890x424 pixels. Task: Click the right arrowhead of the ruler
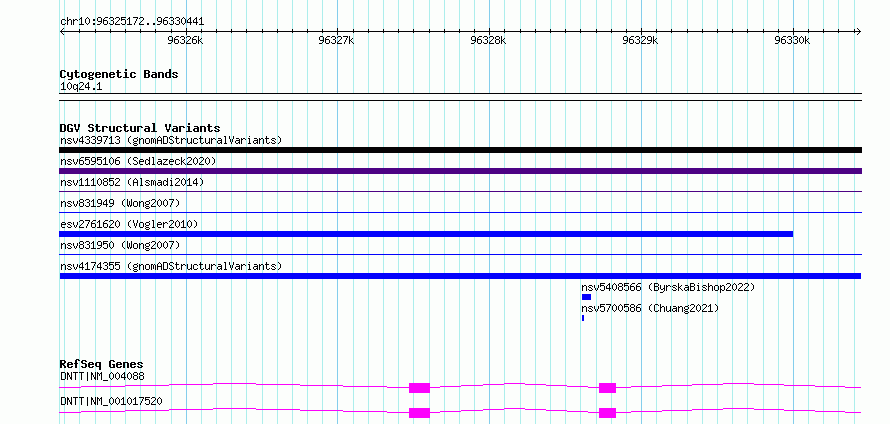point(858,32)
